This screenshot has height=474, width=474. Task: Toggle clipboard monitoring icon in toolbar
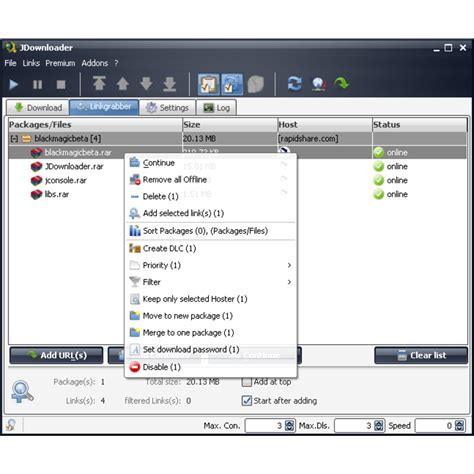[x=209, y=84]
